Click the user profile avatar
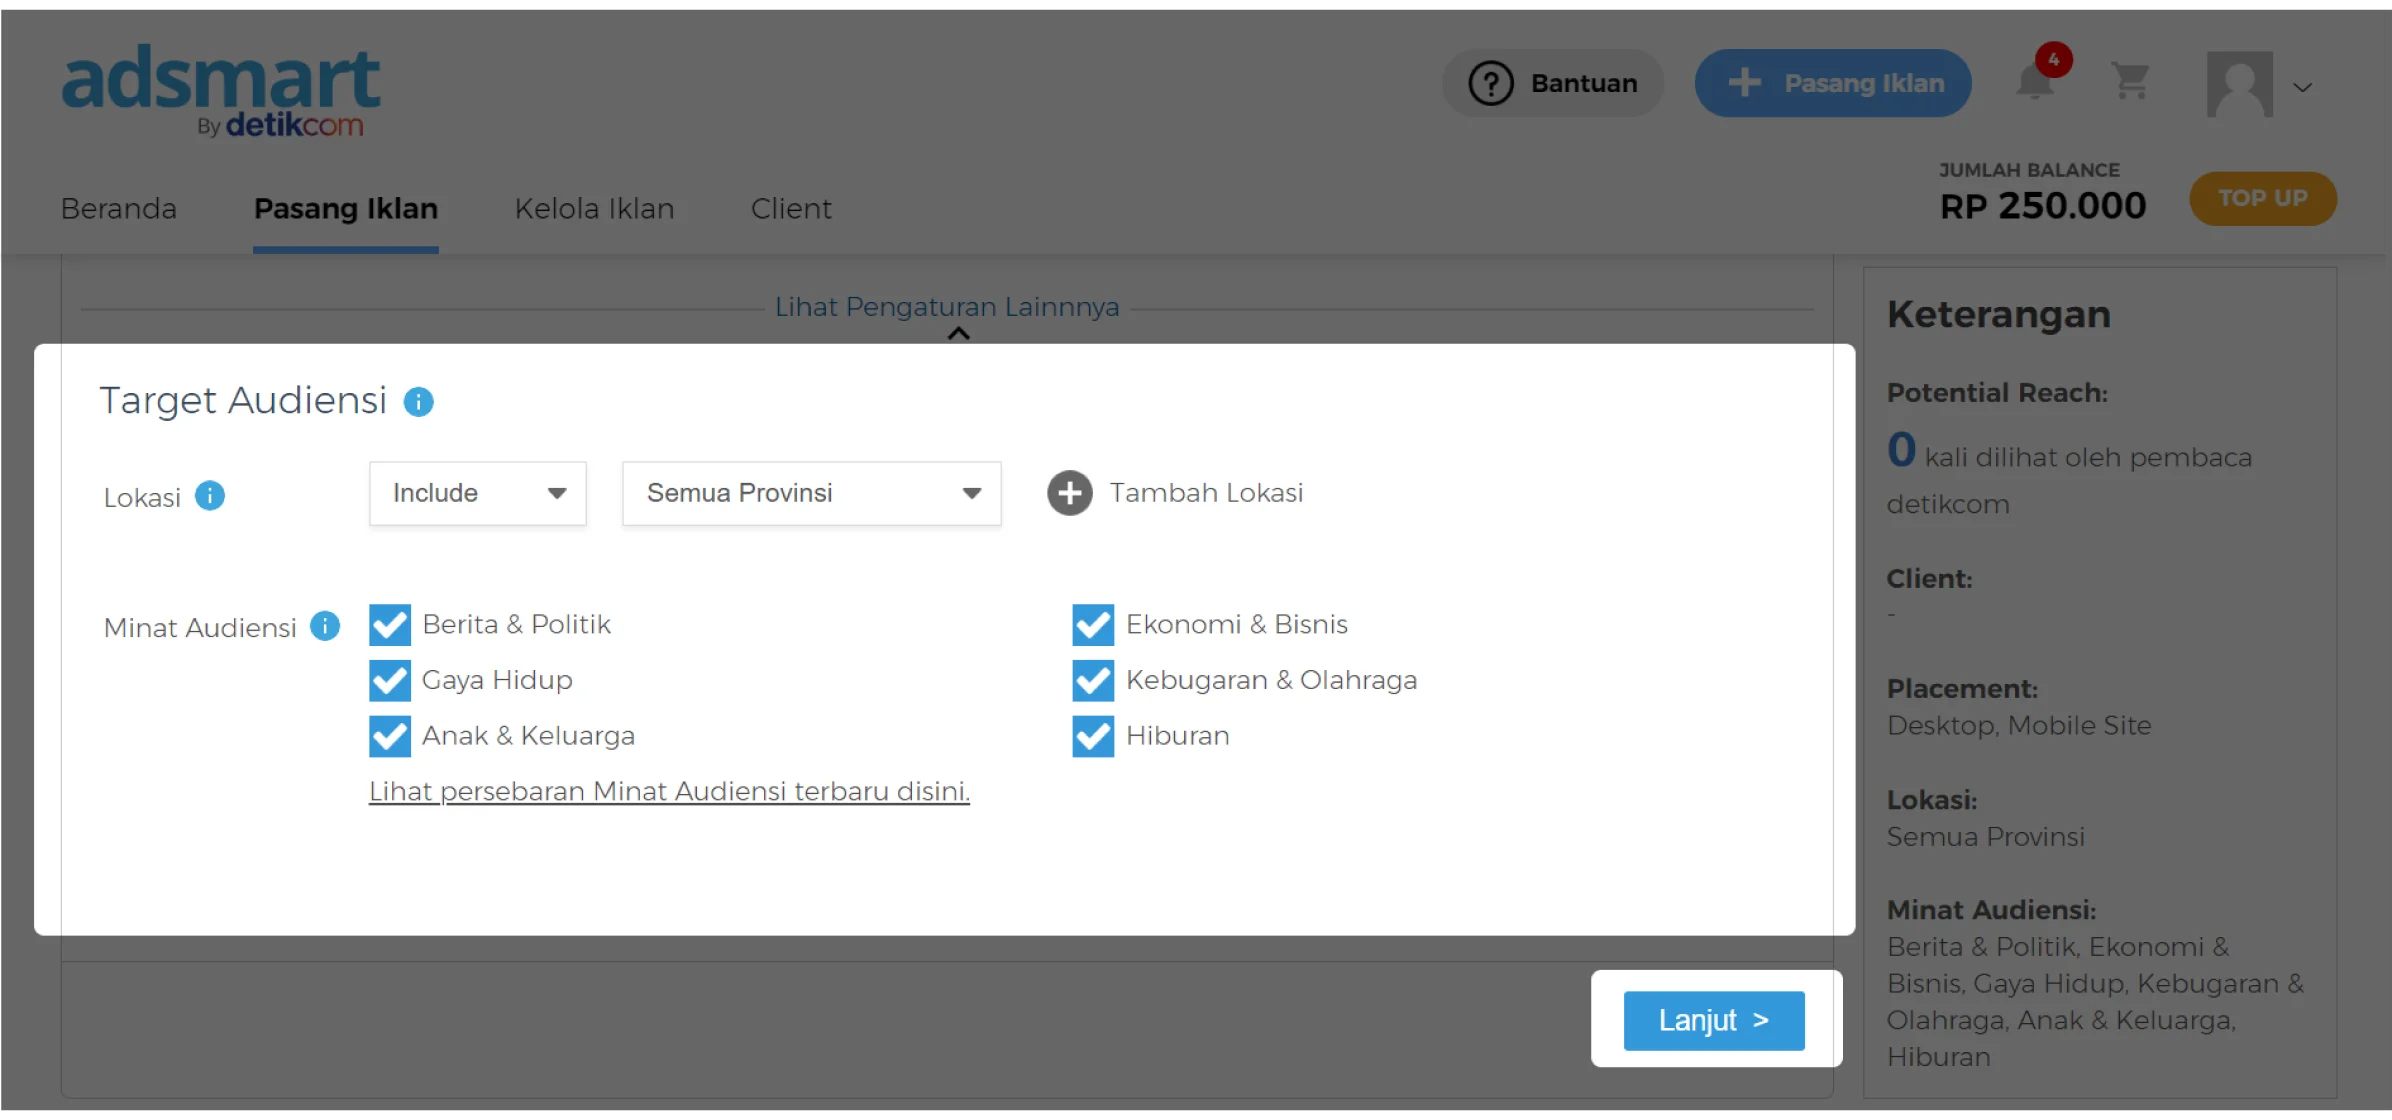Screen dimensions: 2392x1120 tap(2239, 84)
